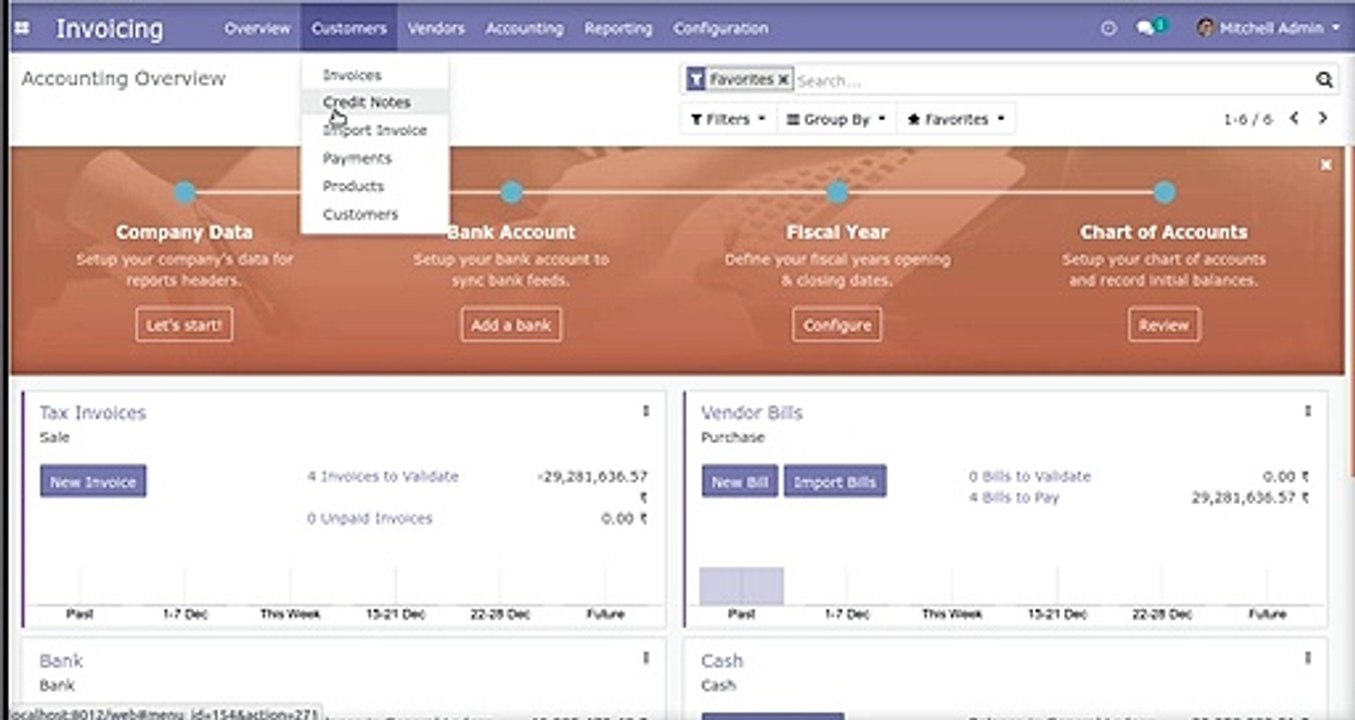Click the Fiscal Year step dot
This screenshot has height=720, width=1355.
coord(838,192)
